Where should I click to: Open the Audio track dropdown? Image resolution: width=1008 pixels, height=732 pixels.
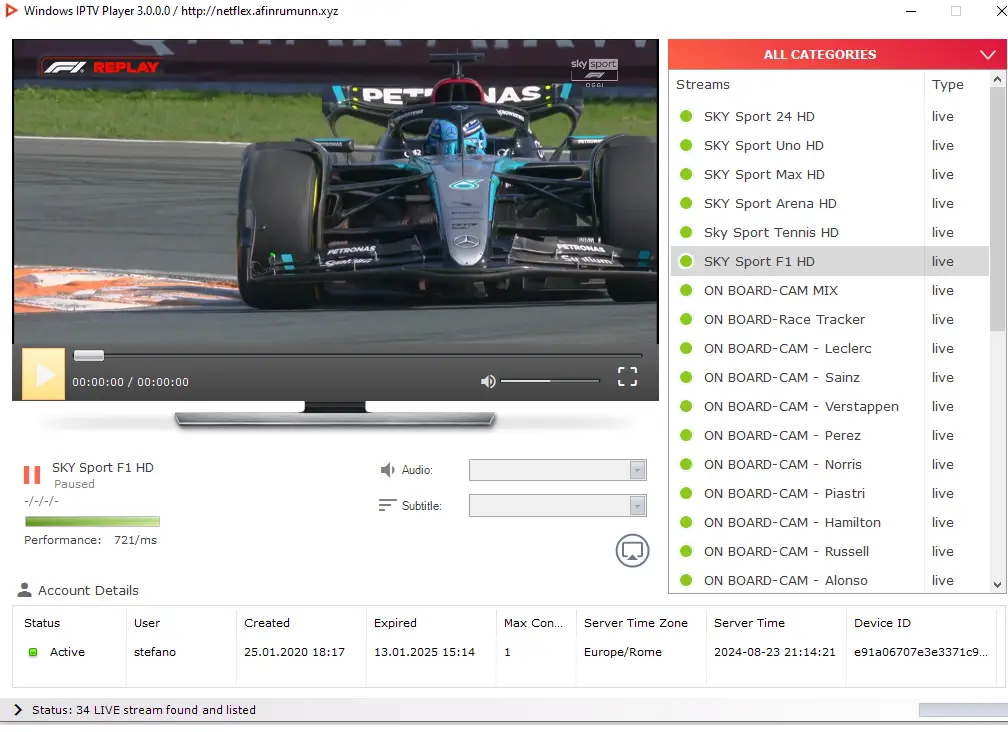coord(557,470)
